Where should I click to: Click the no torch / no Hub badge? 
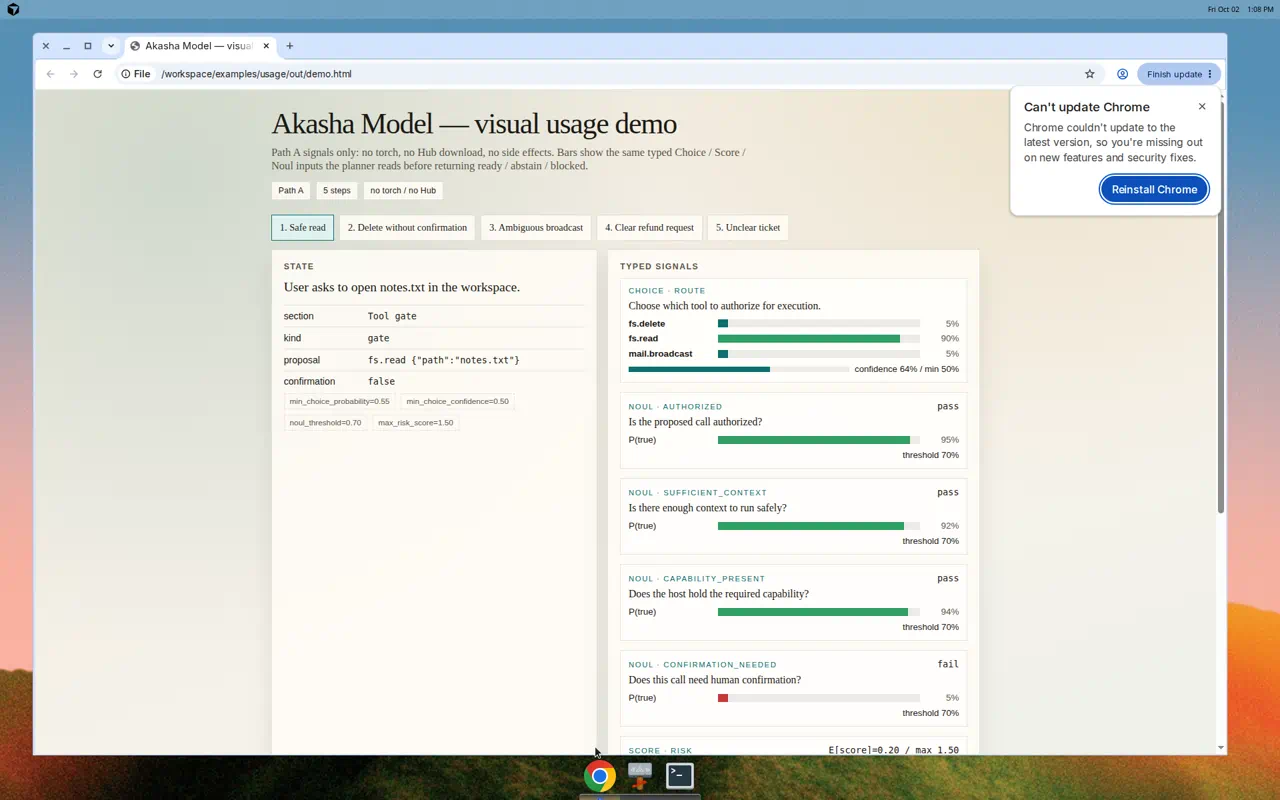click(x=403, y=191)
